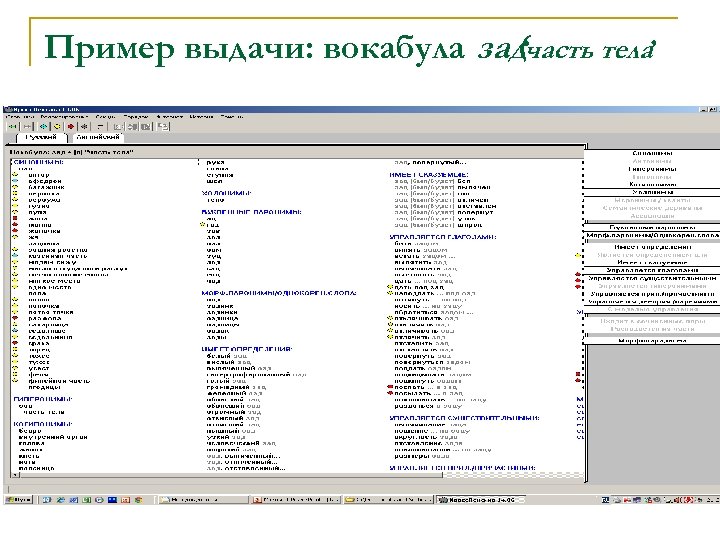Open the Windows Пуск start button

18,500
